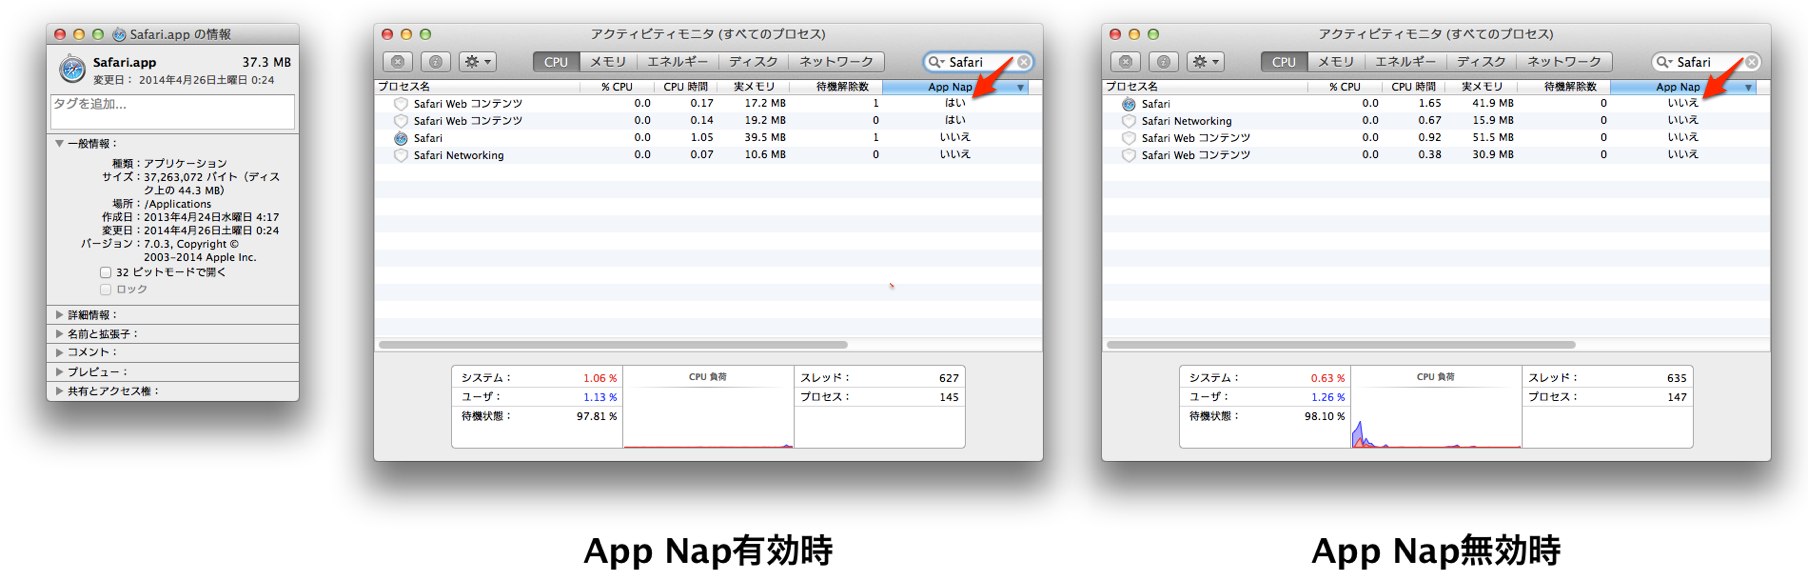Viewport: 1808px width, 581px height.
Task: Click the horizontal scrollbar in the right Activity Monitor
Action: point(1342,345)
